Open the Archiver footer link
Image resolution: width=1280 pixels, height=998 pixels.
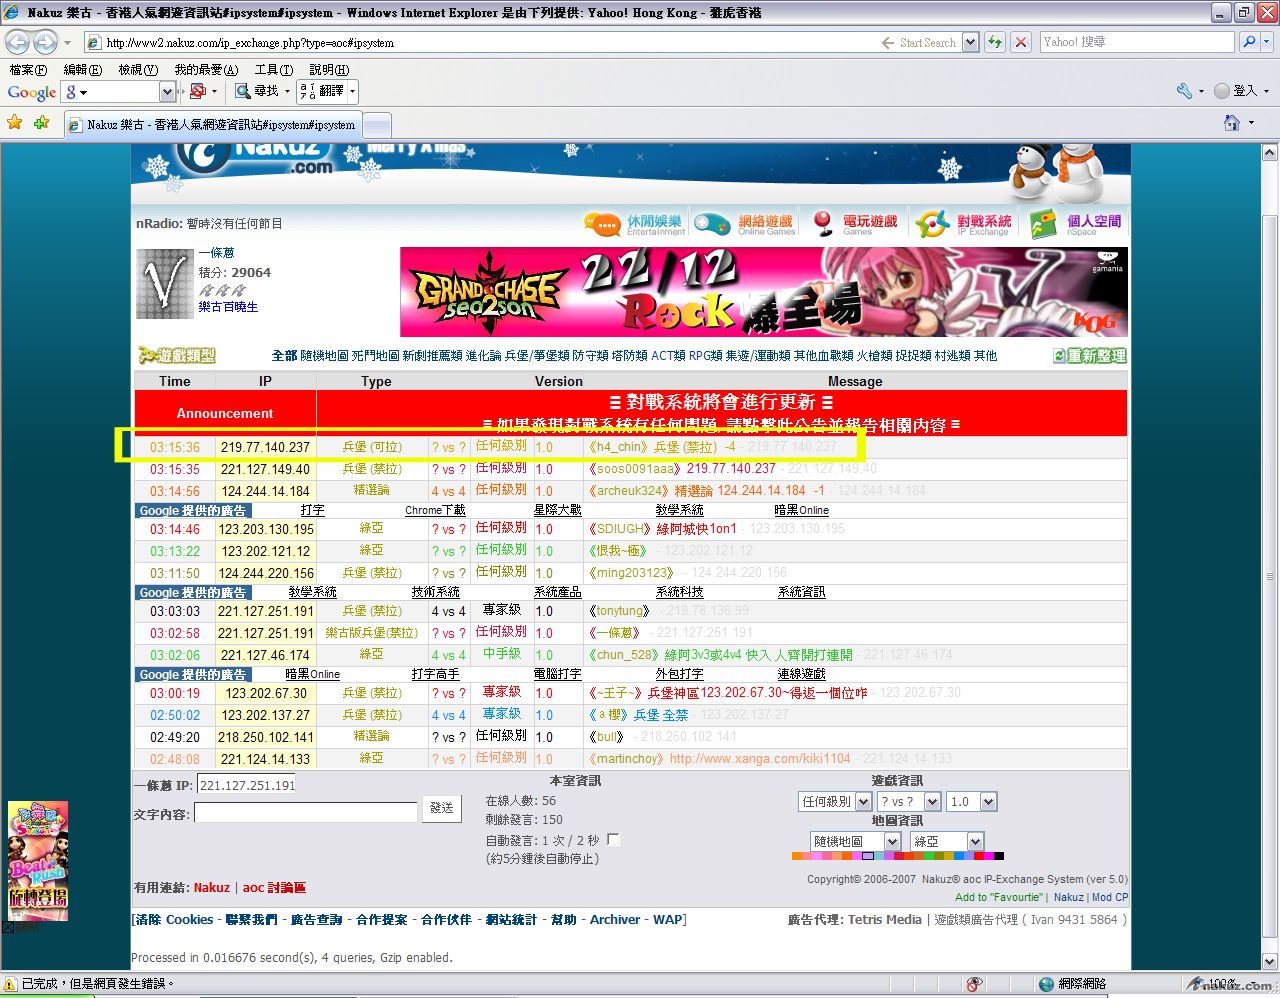(x=615, y=920)
